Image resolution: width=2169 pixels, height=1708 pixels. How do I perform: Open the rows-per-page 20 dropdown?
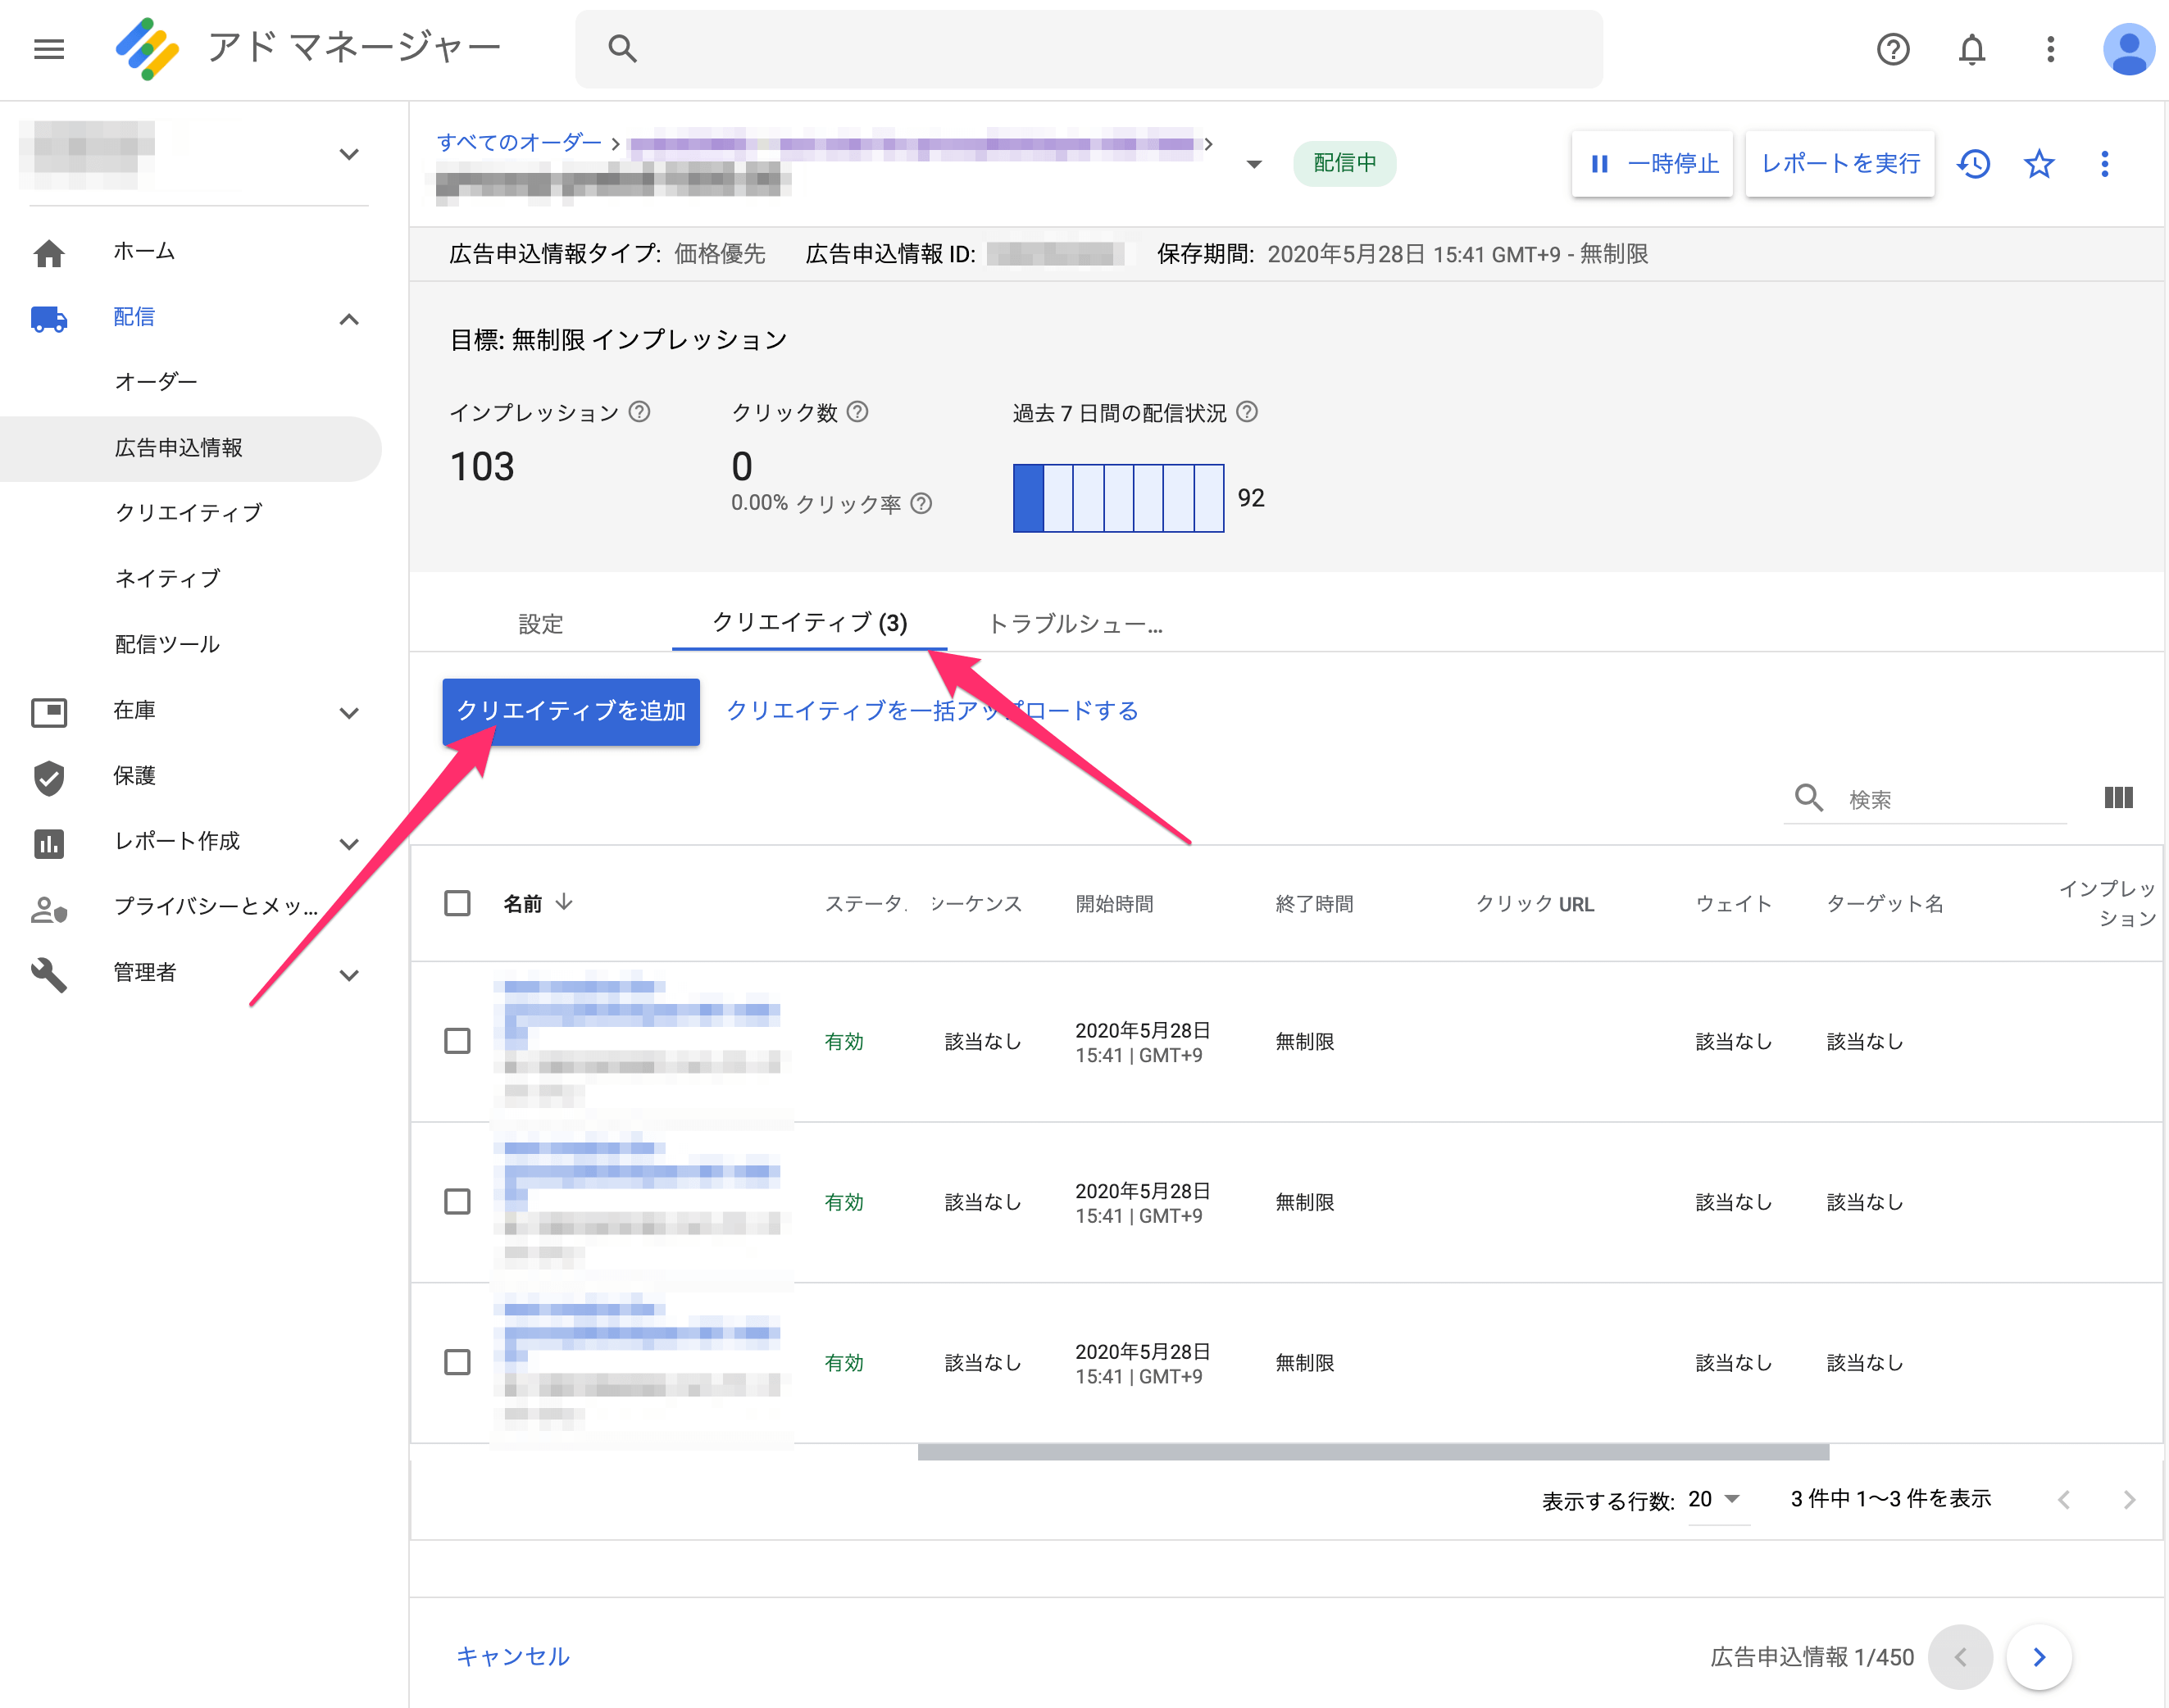(x=1716, y=1499)
